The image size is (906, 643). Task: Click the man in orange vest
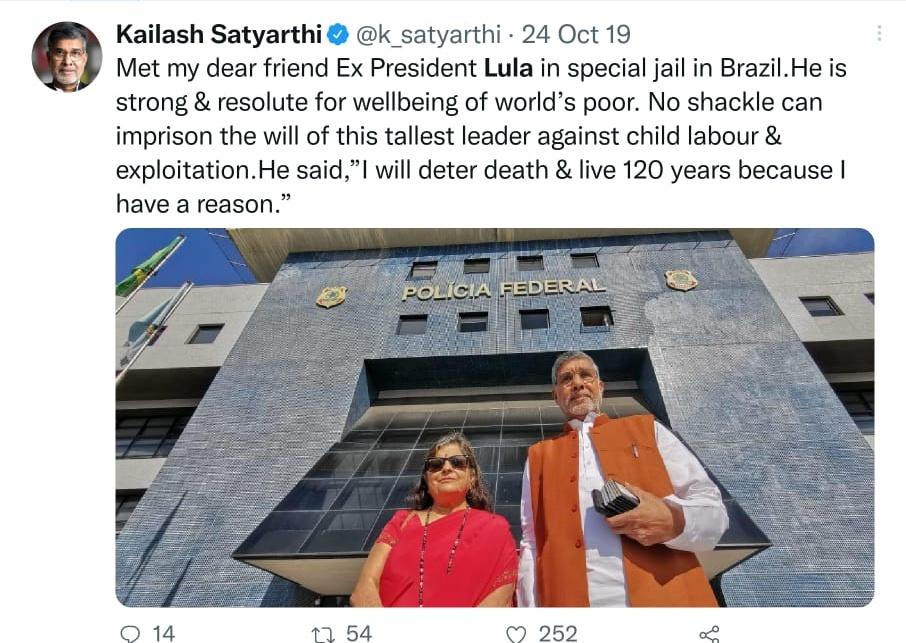(621, 480)
